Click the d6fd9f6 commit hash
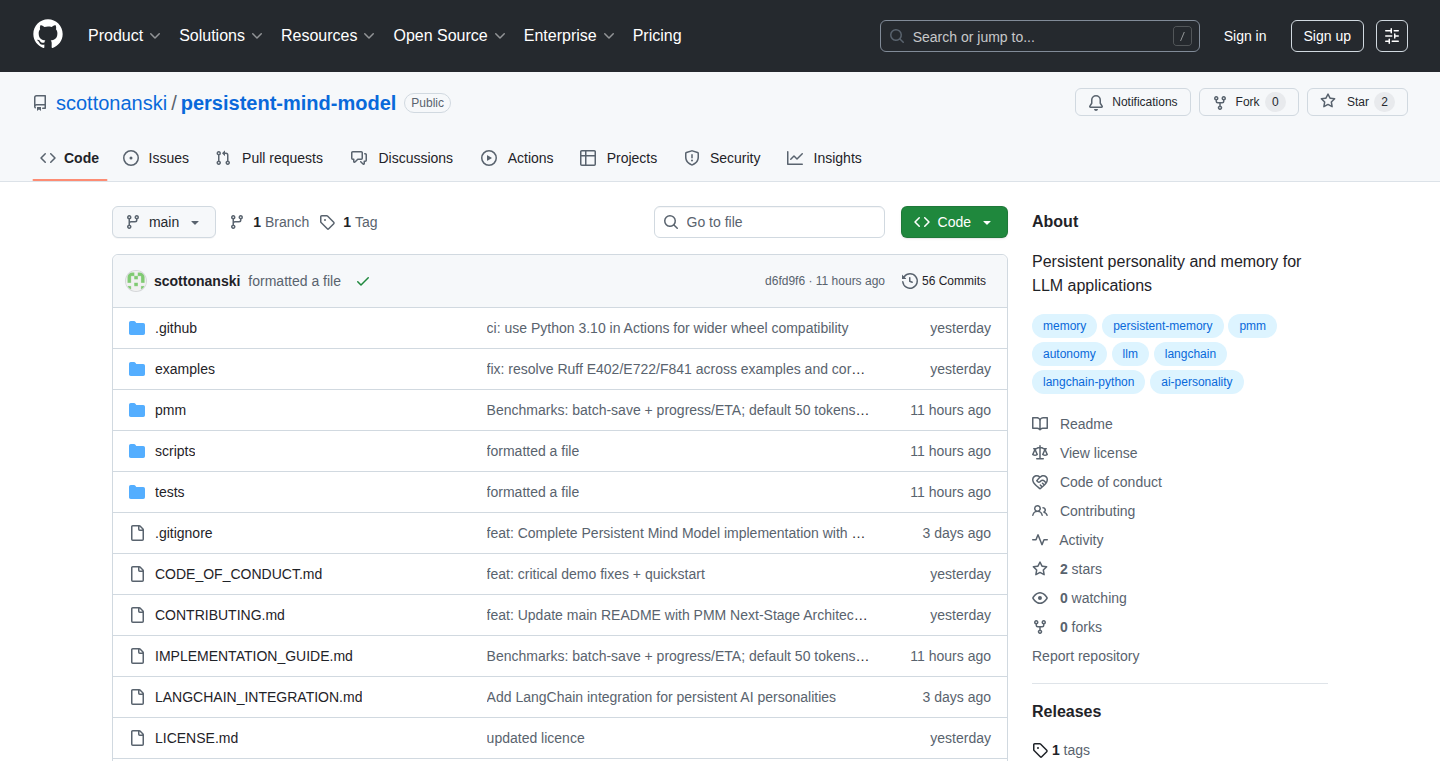 785,281
